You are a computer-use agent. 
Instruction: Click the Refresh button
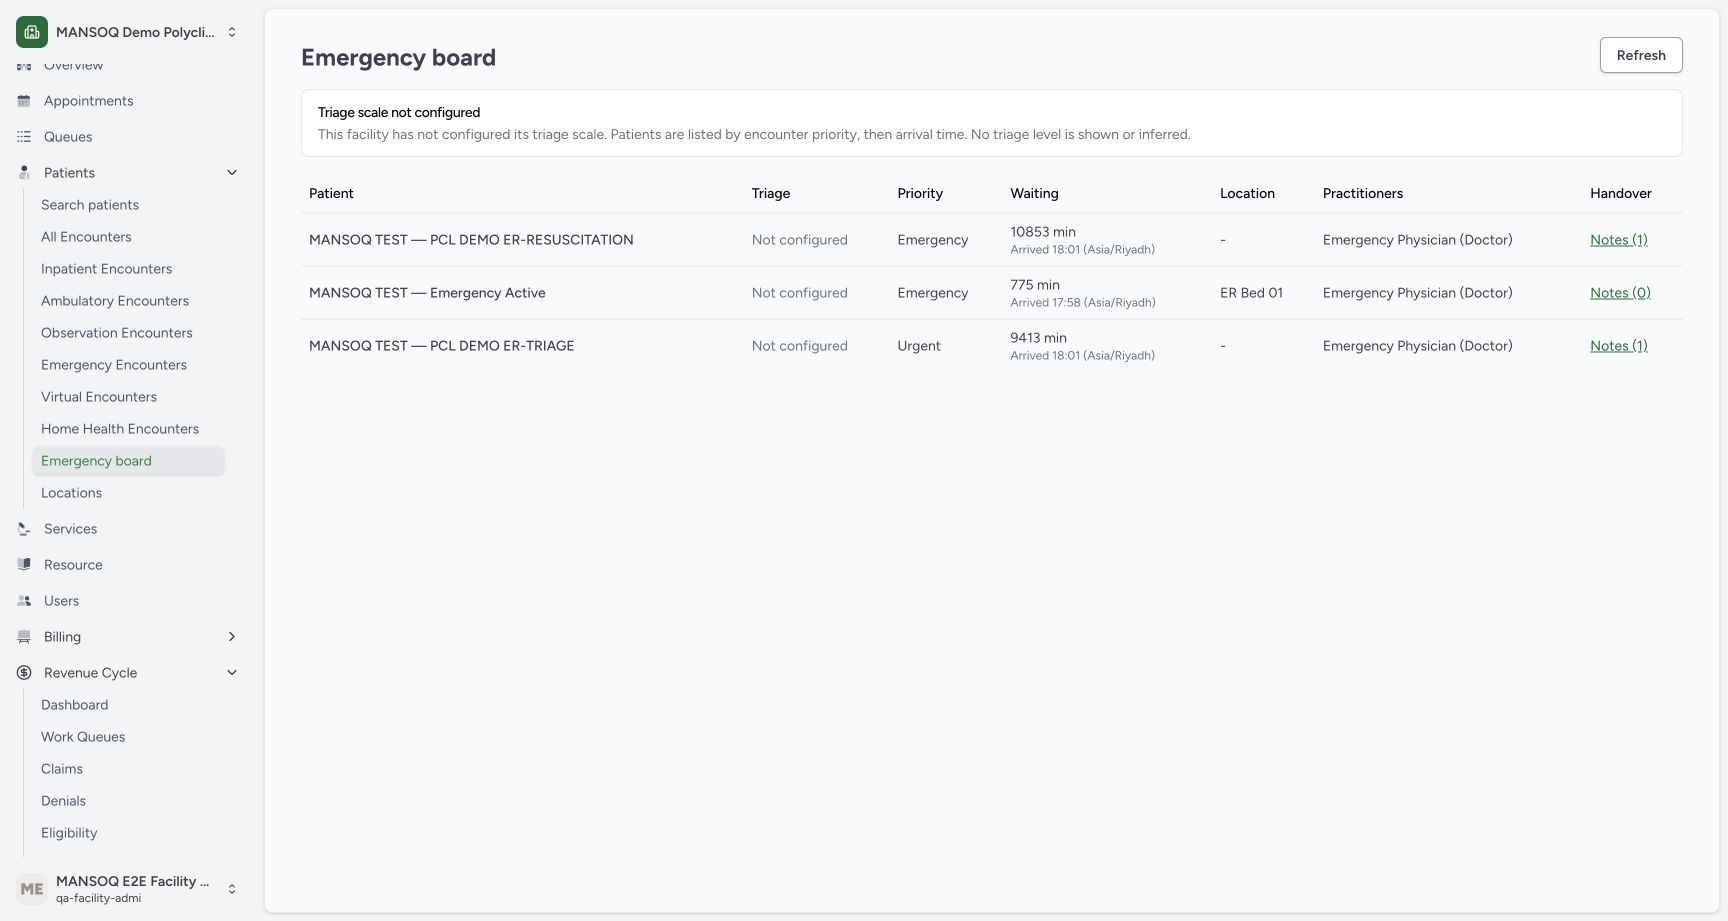(1641, 55)
